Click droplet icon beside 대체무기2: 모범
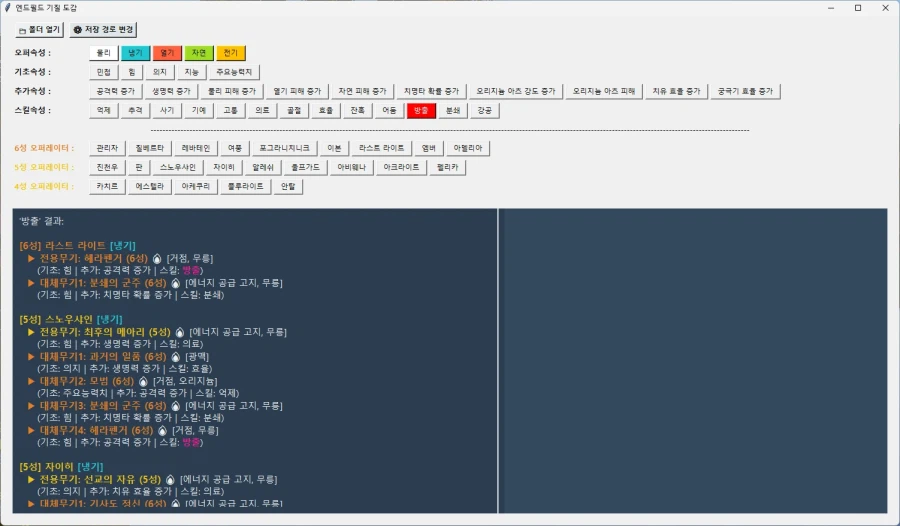This screenshot has width=900, height=526. point(143,381)
